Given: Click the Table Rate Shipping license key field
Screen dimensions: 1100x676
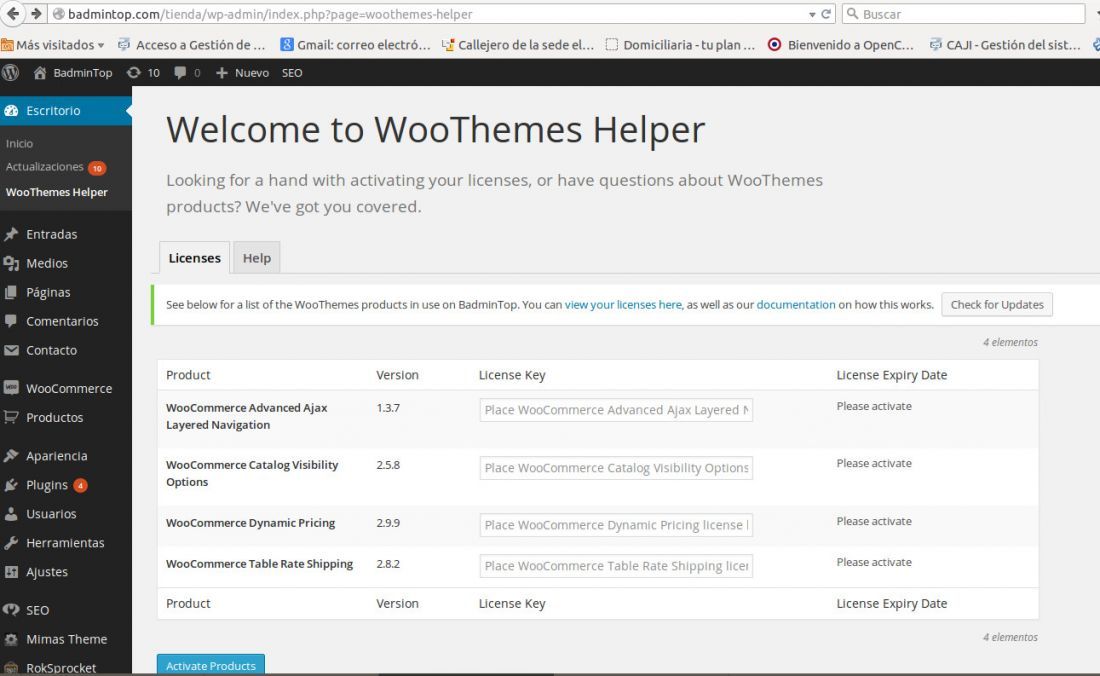Looking at the screenshot, I should (x=616, y=566).
